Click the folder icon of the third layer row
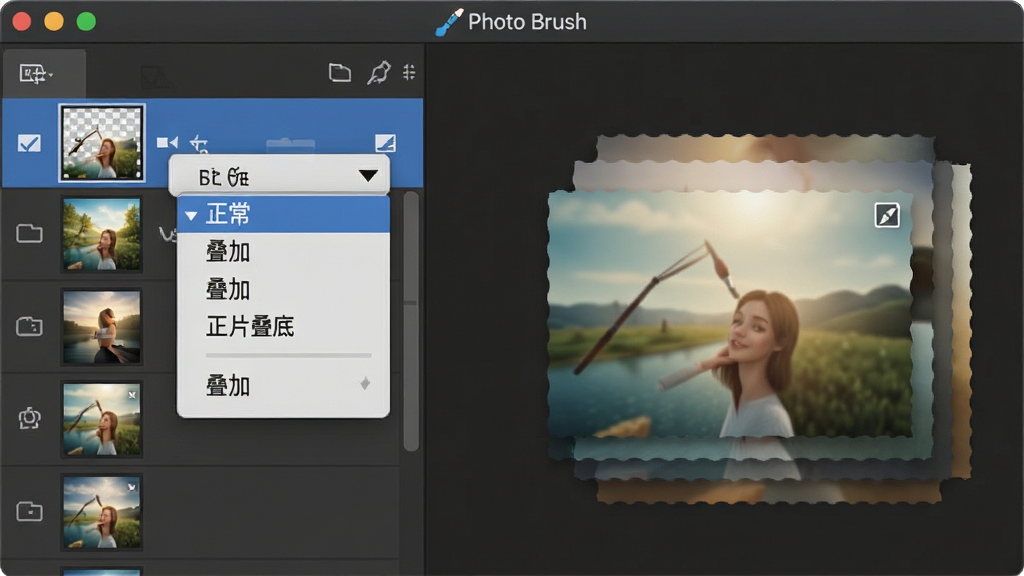Image resolution: width=1024 pixels, height=576 pixels. point(29,326)
